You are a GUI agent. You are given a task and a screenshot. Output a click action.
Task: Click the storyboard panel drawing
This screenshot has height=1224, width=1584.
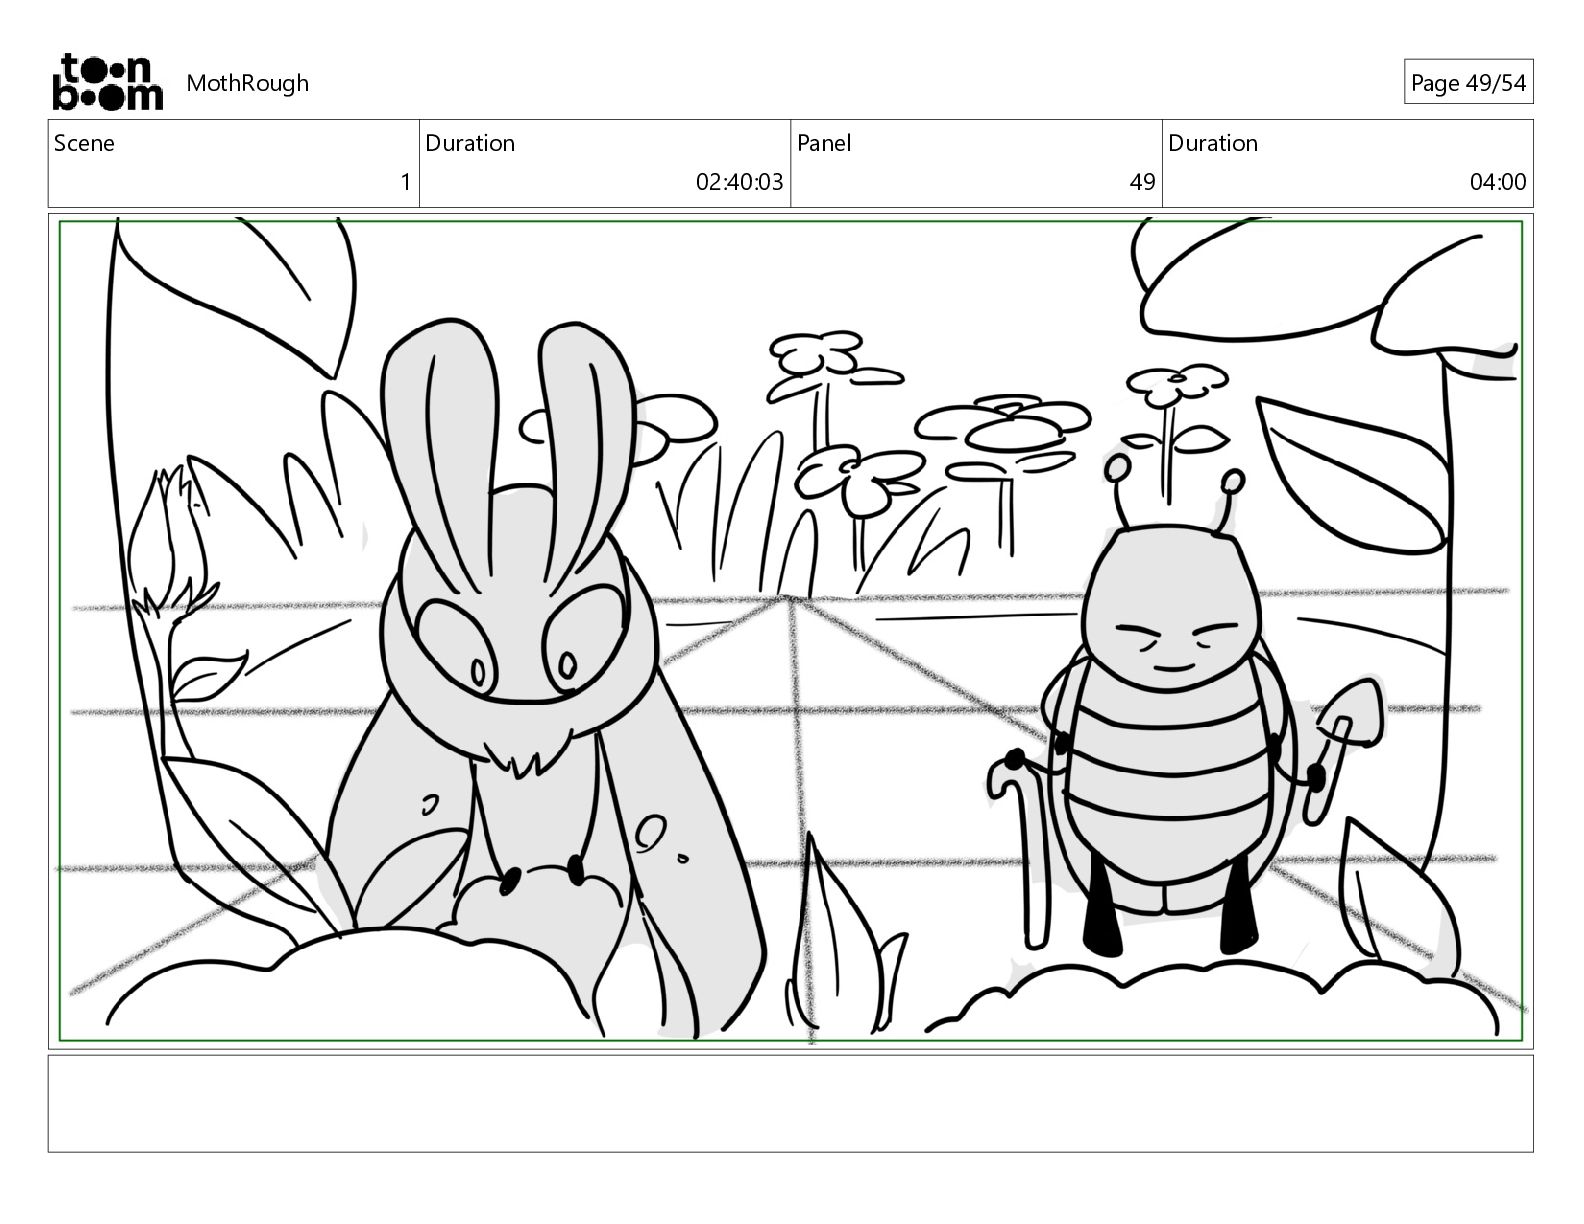point(791,630)
